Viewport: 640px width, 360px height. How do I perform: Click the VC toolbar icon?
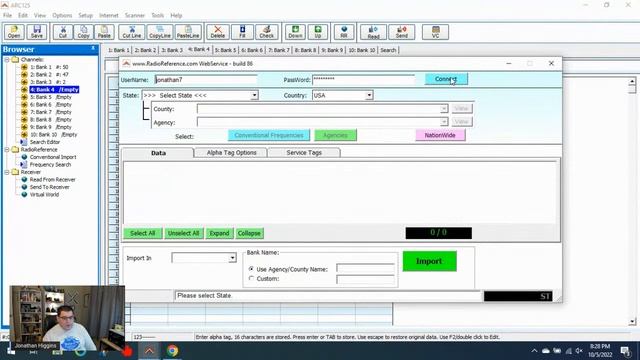(436, 32)
